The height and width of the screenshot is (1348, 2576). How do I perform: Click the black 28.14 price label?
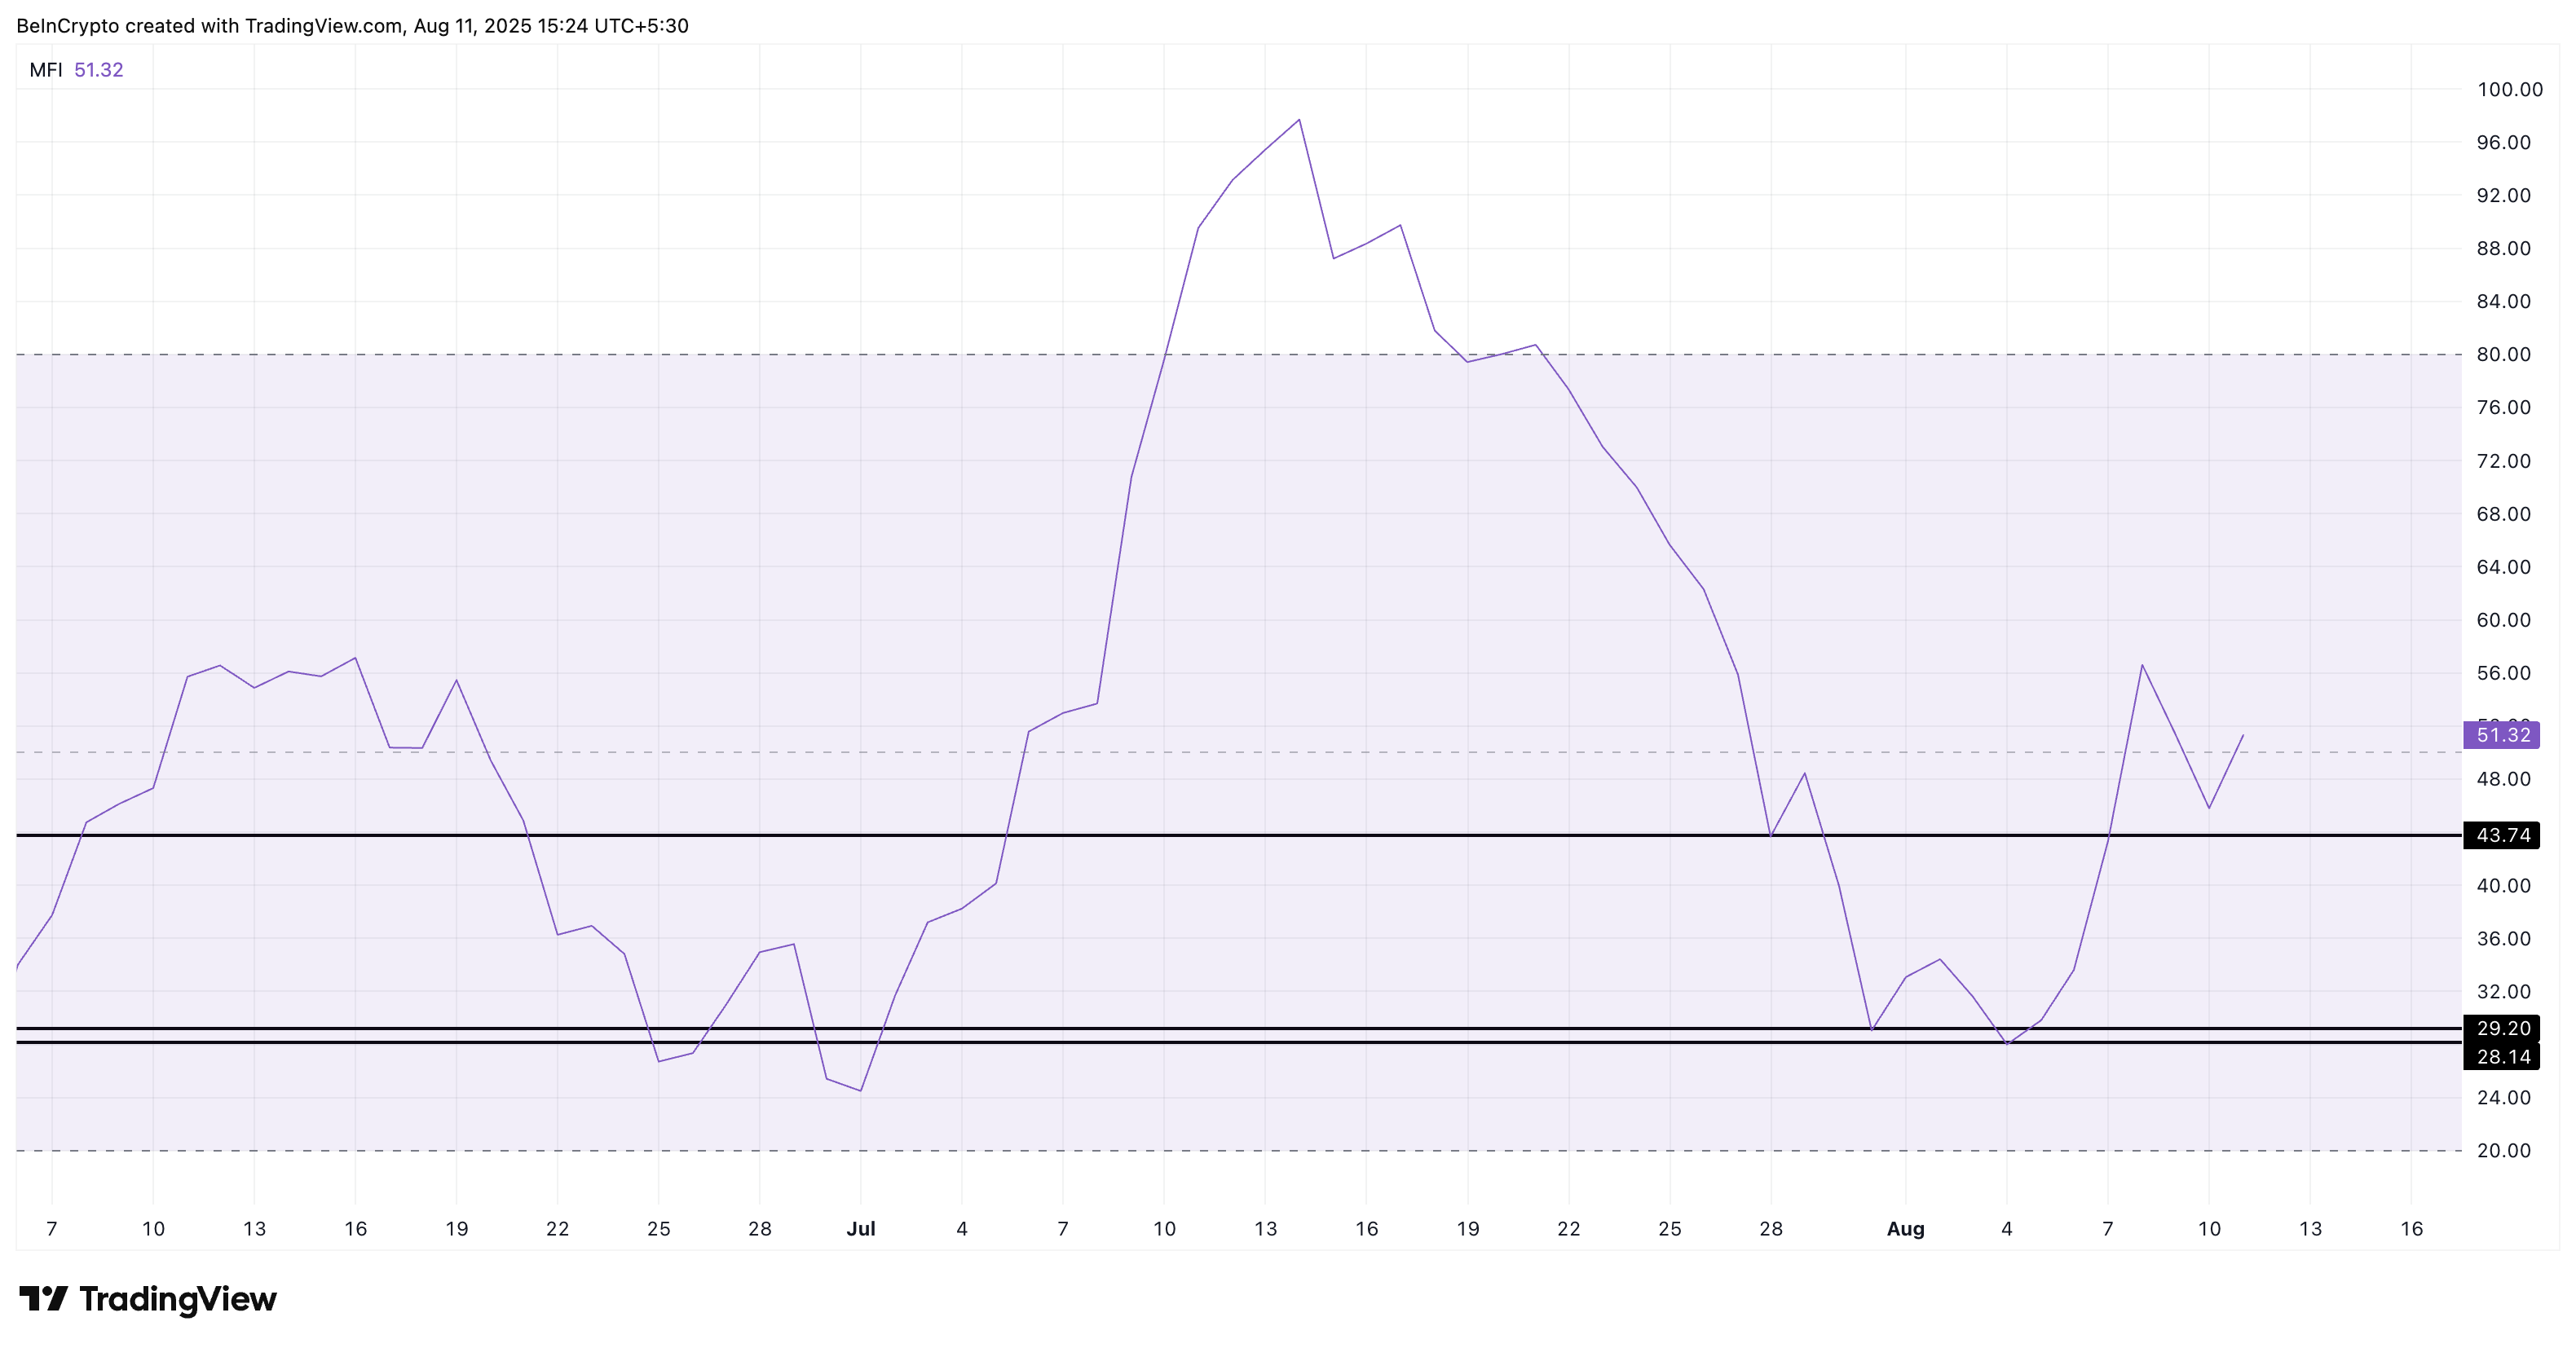[x=2501, y=1057]
